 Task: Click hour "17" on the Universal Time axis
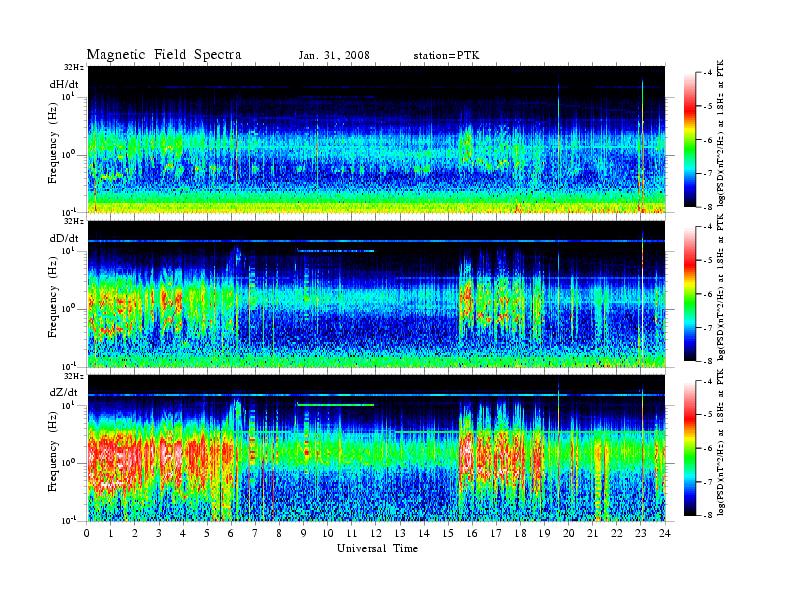497,533
